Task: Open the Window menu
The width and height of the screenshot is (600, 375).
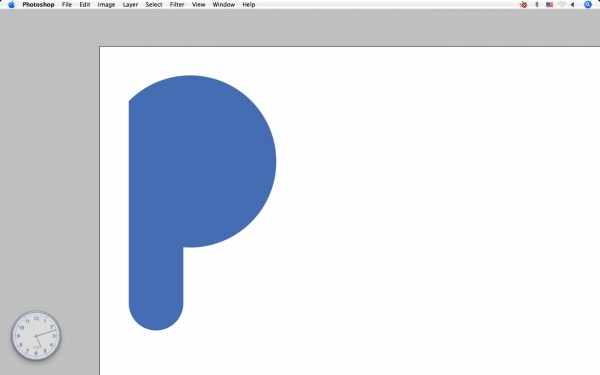Action: pos(224,5)
